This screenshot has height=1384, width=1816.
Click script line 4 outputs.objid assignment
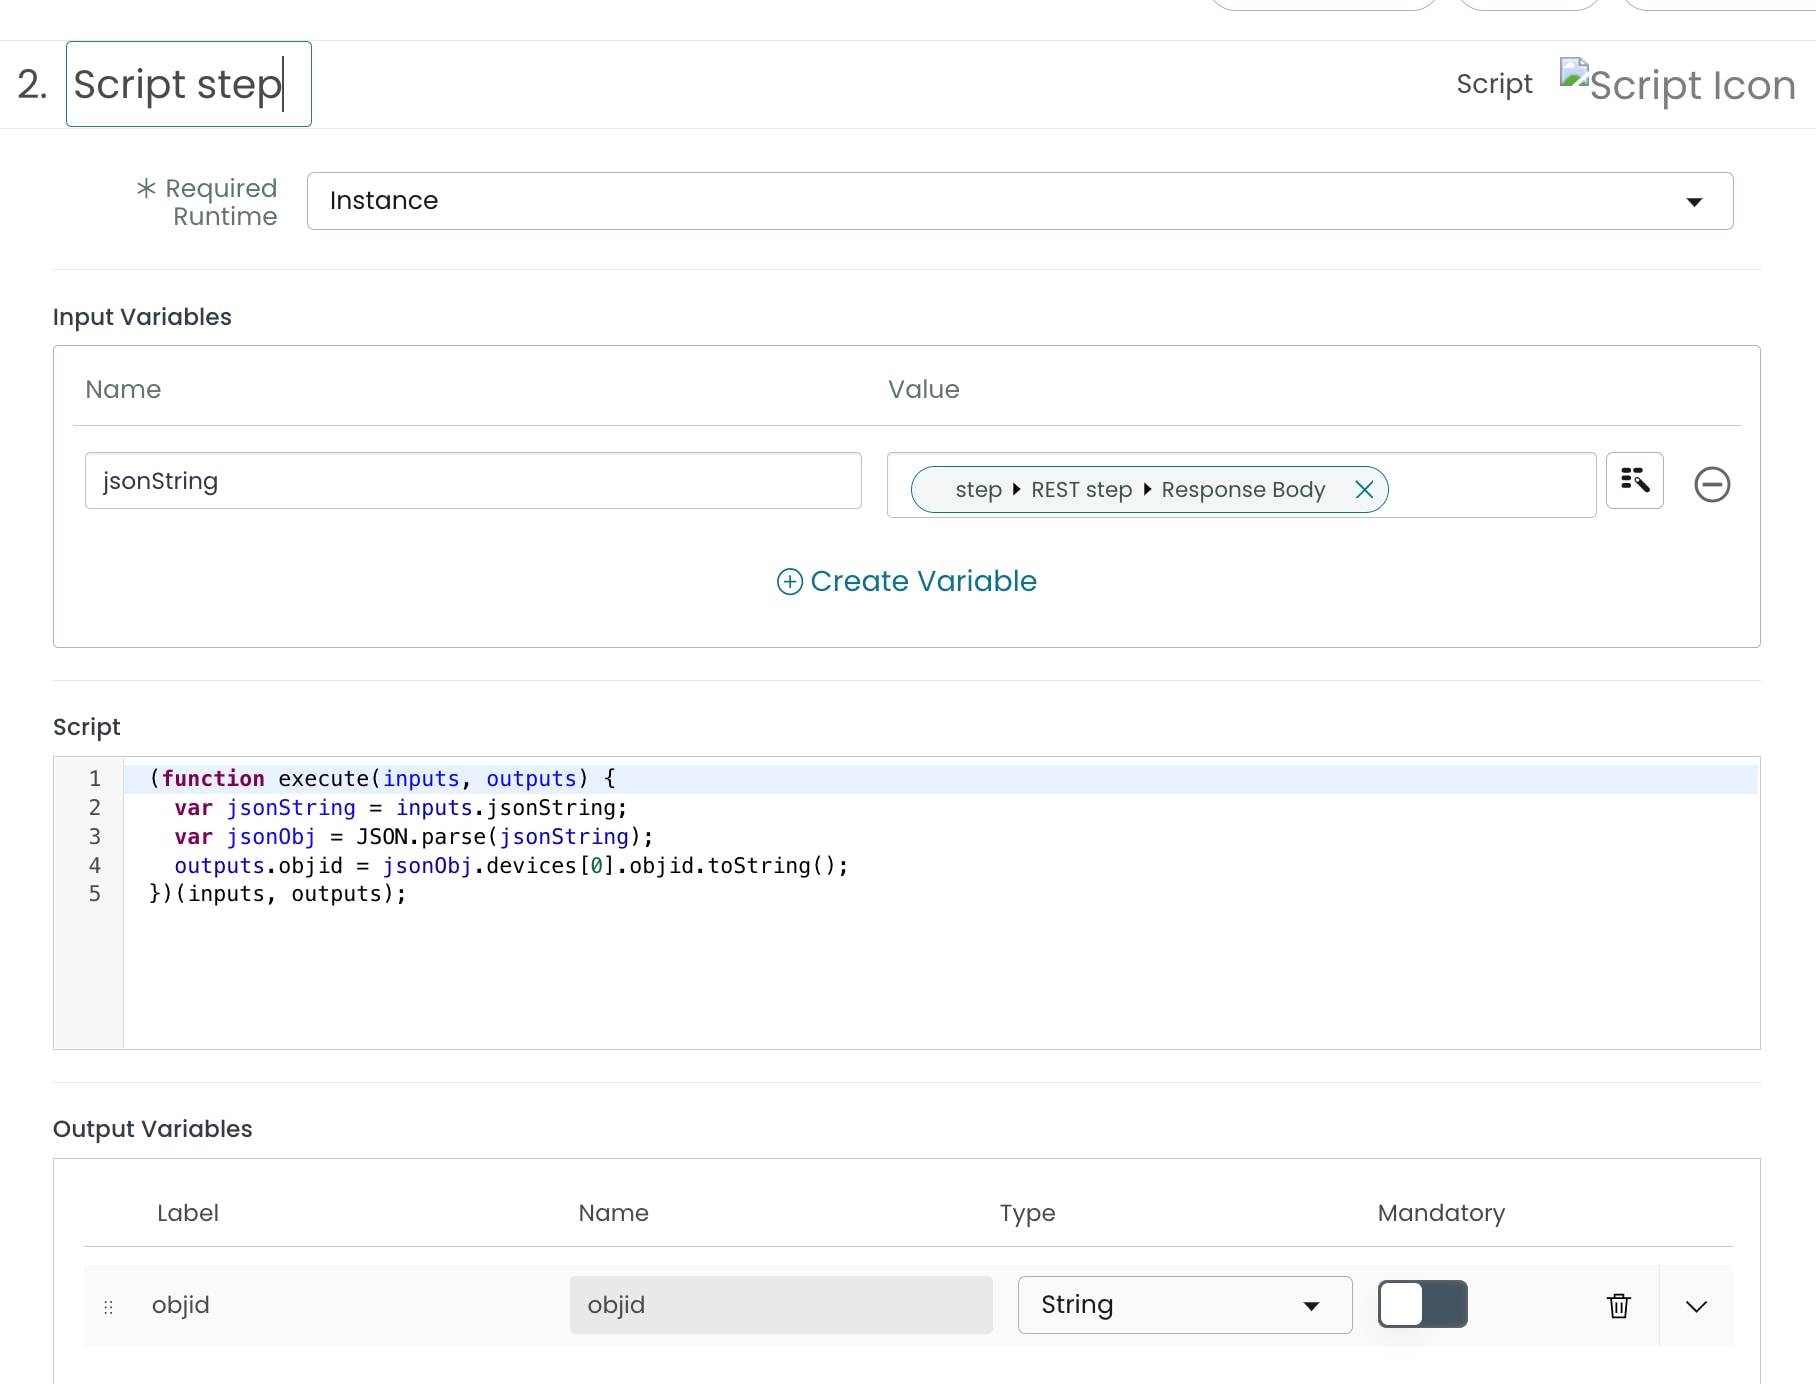(x=511, y=866)
